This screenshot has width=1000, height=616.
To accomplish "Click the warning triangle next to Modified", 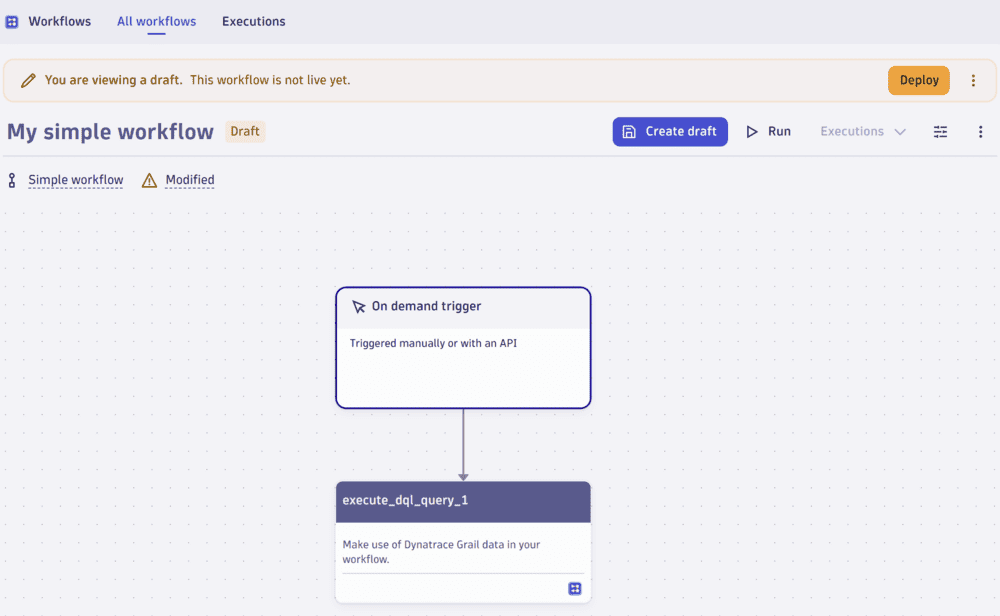I will click(x=148, y=180).
